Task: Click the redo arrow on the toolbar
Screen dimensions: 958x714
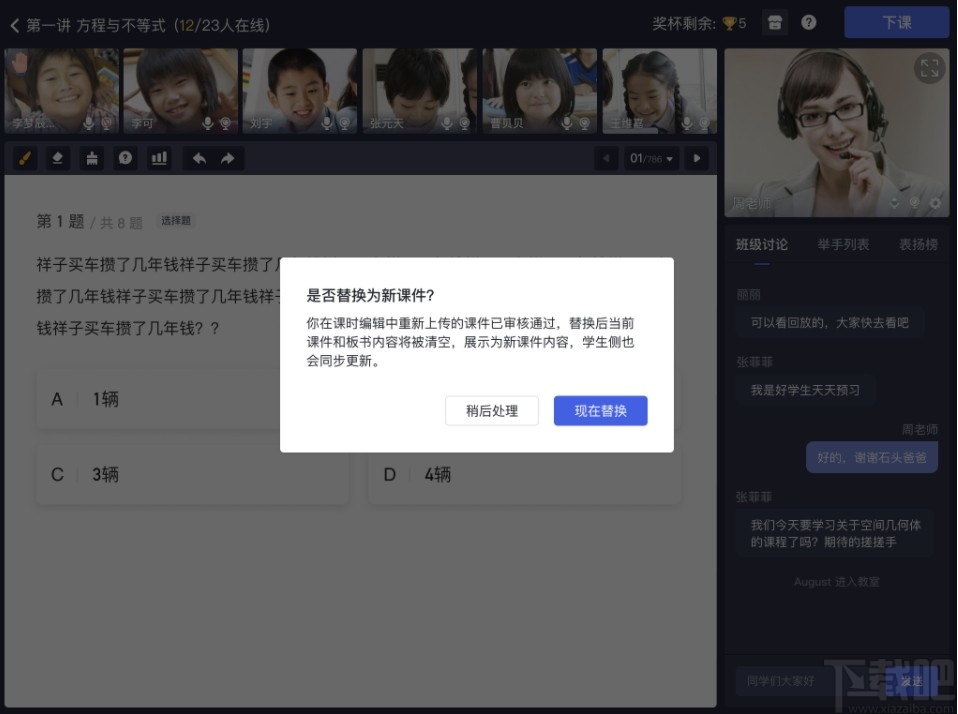Action: [225, 158]
